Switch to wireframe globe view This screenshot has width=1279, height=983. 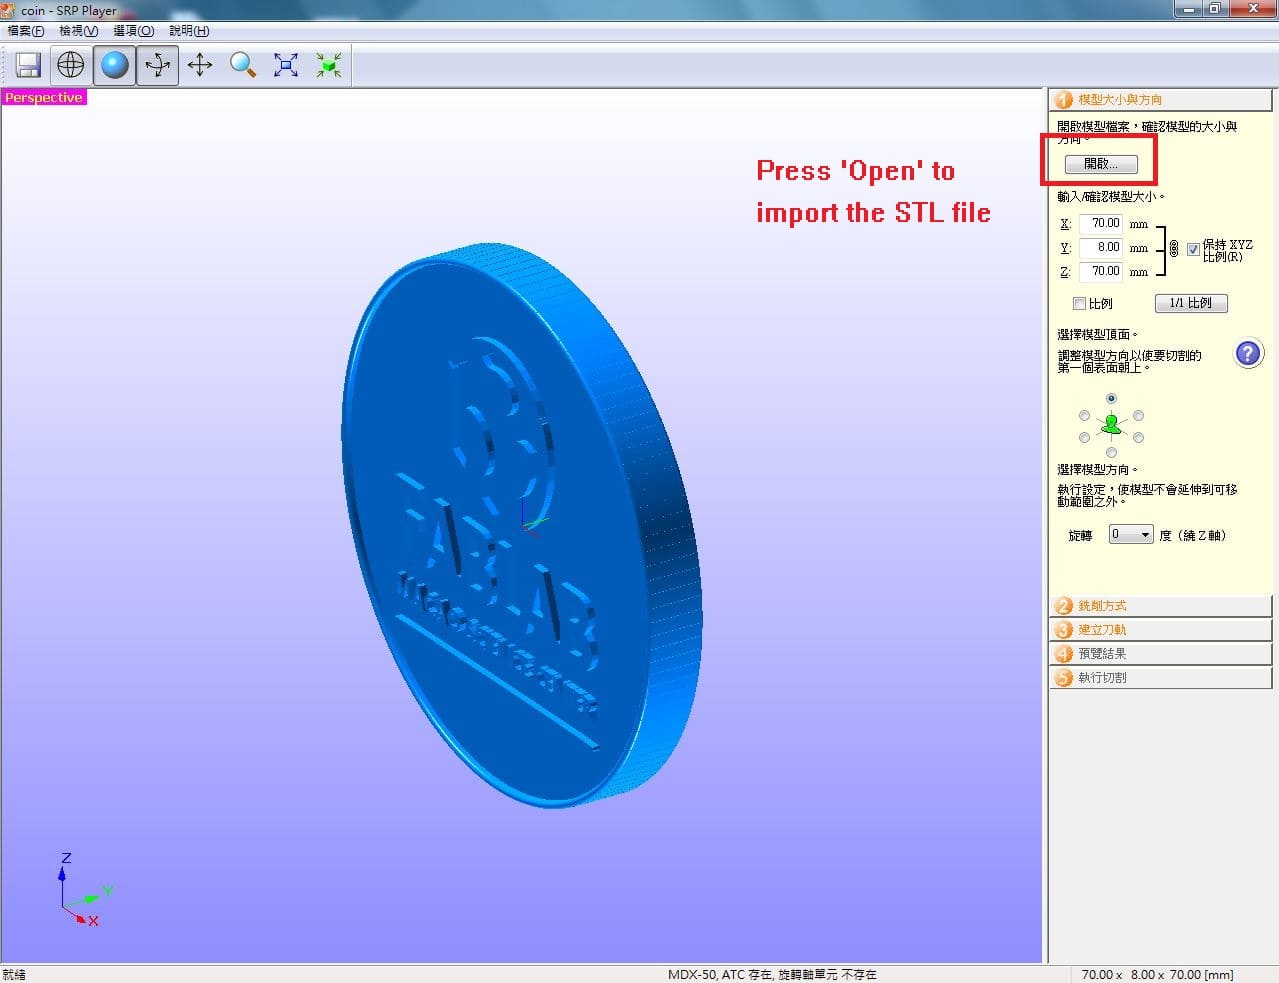coord(71,66)
